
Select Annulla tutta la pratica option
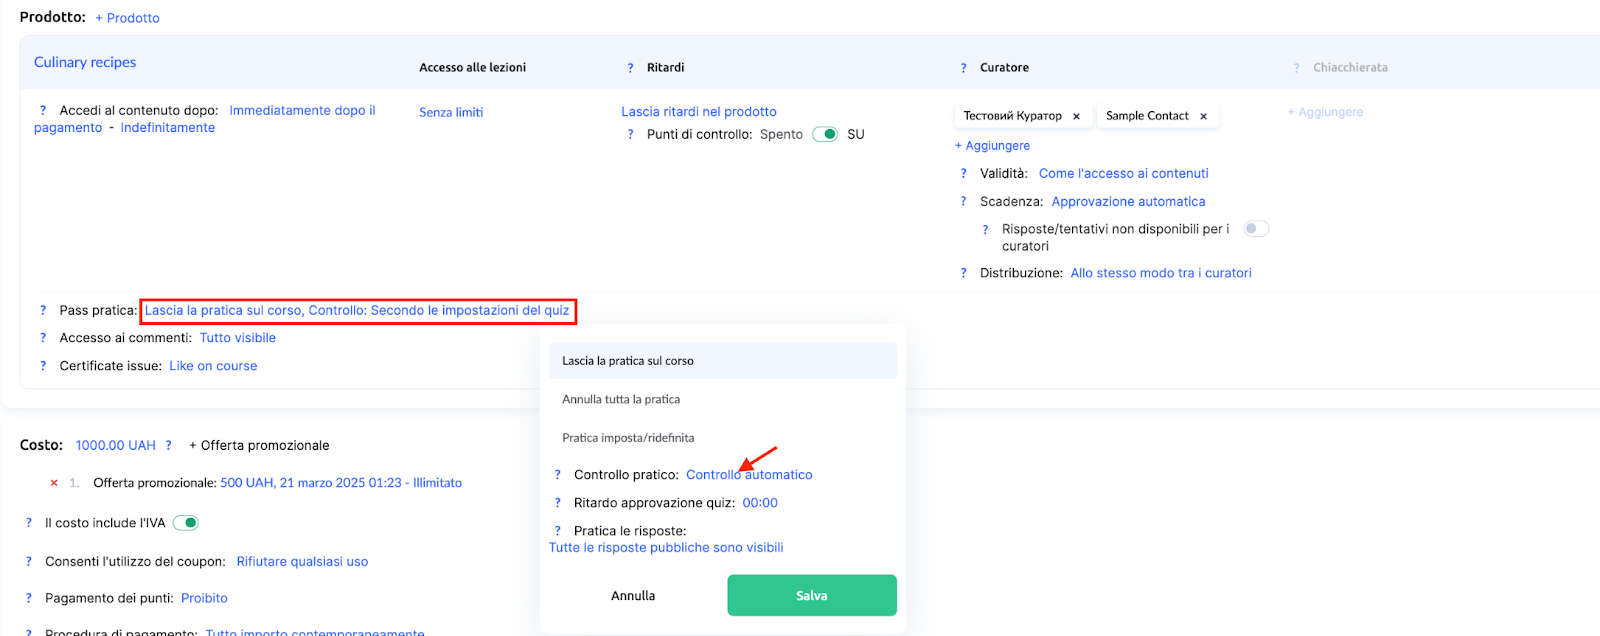point(621,399)
